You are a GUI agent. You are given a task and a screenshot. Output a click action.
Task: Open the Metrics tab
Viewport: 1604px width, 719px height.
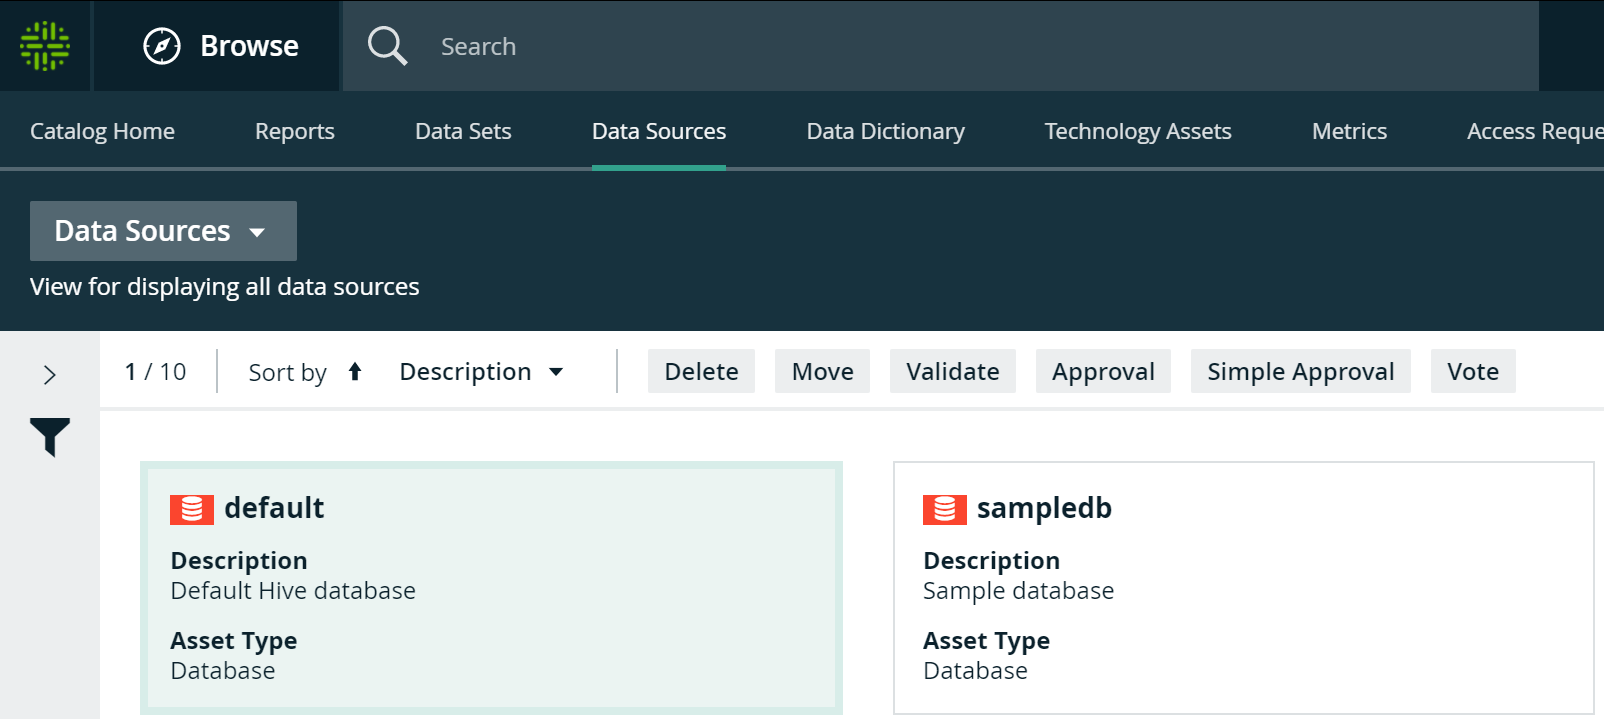click(x=1349, y=131)
